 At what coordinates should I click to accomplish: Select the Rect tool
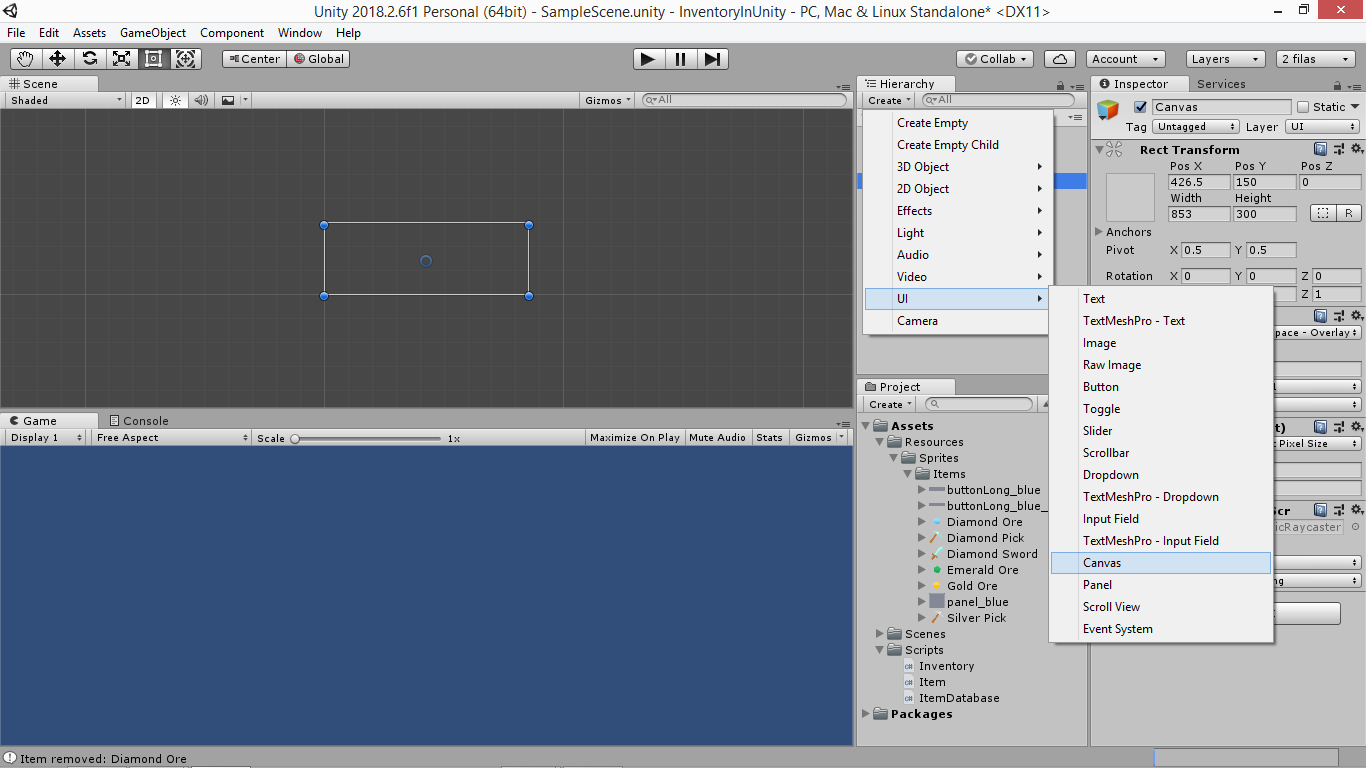[154, 59]
